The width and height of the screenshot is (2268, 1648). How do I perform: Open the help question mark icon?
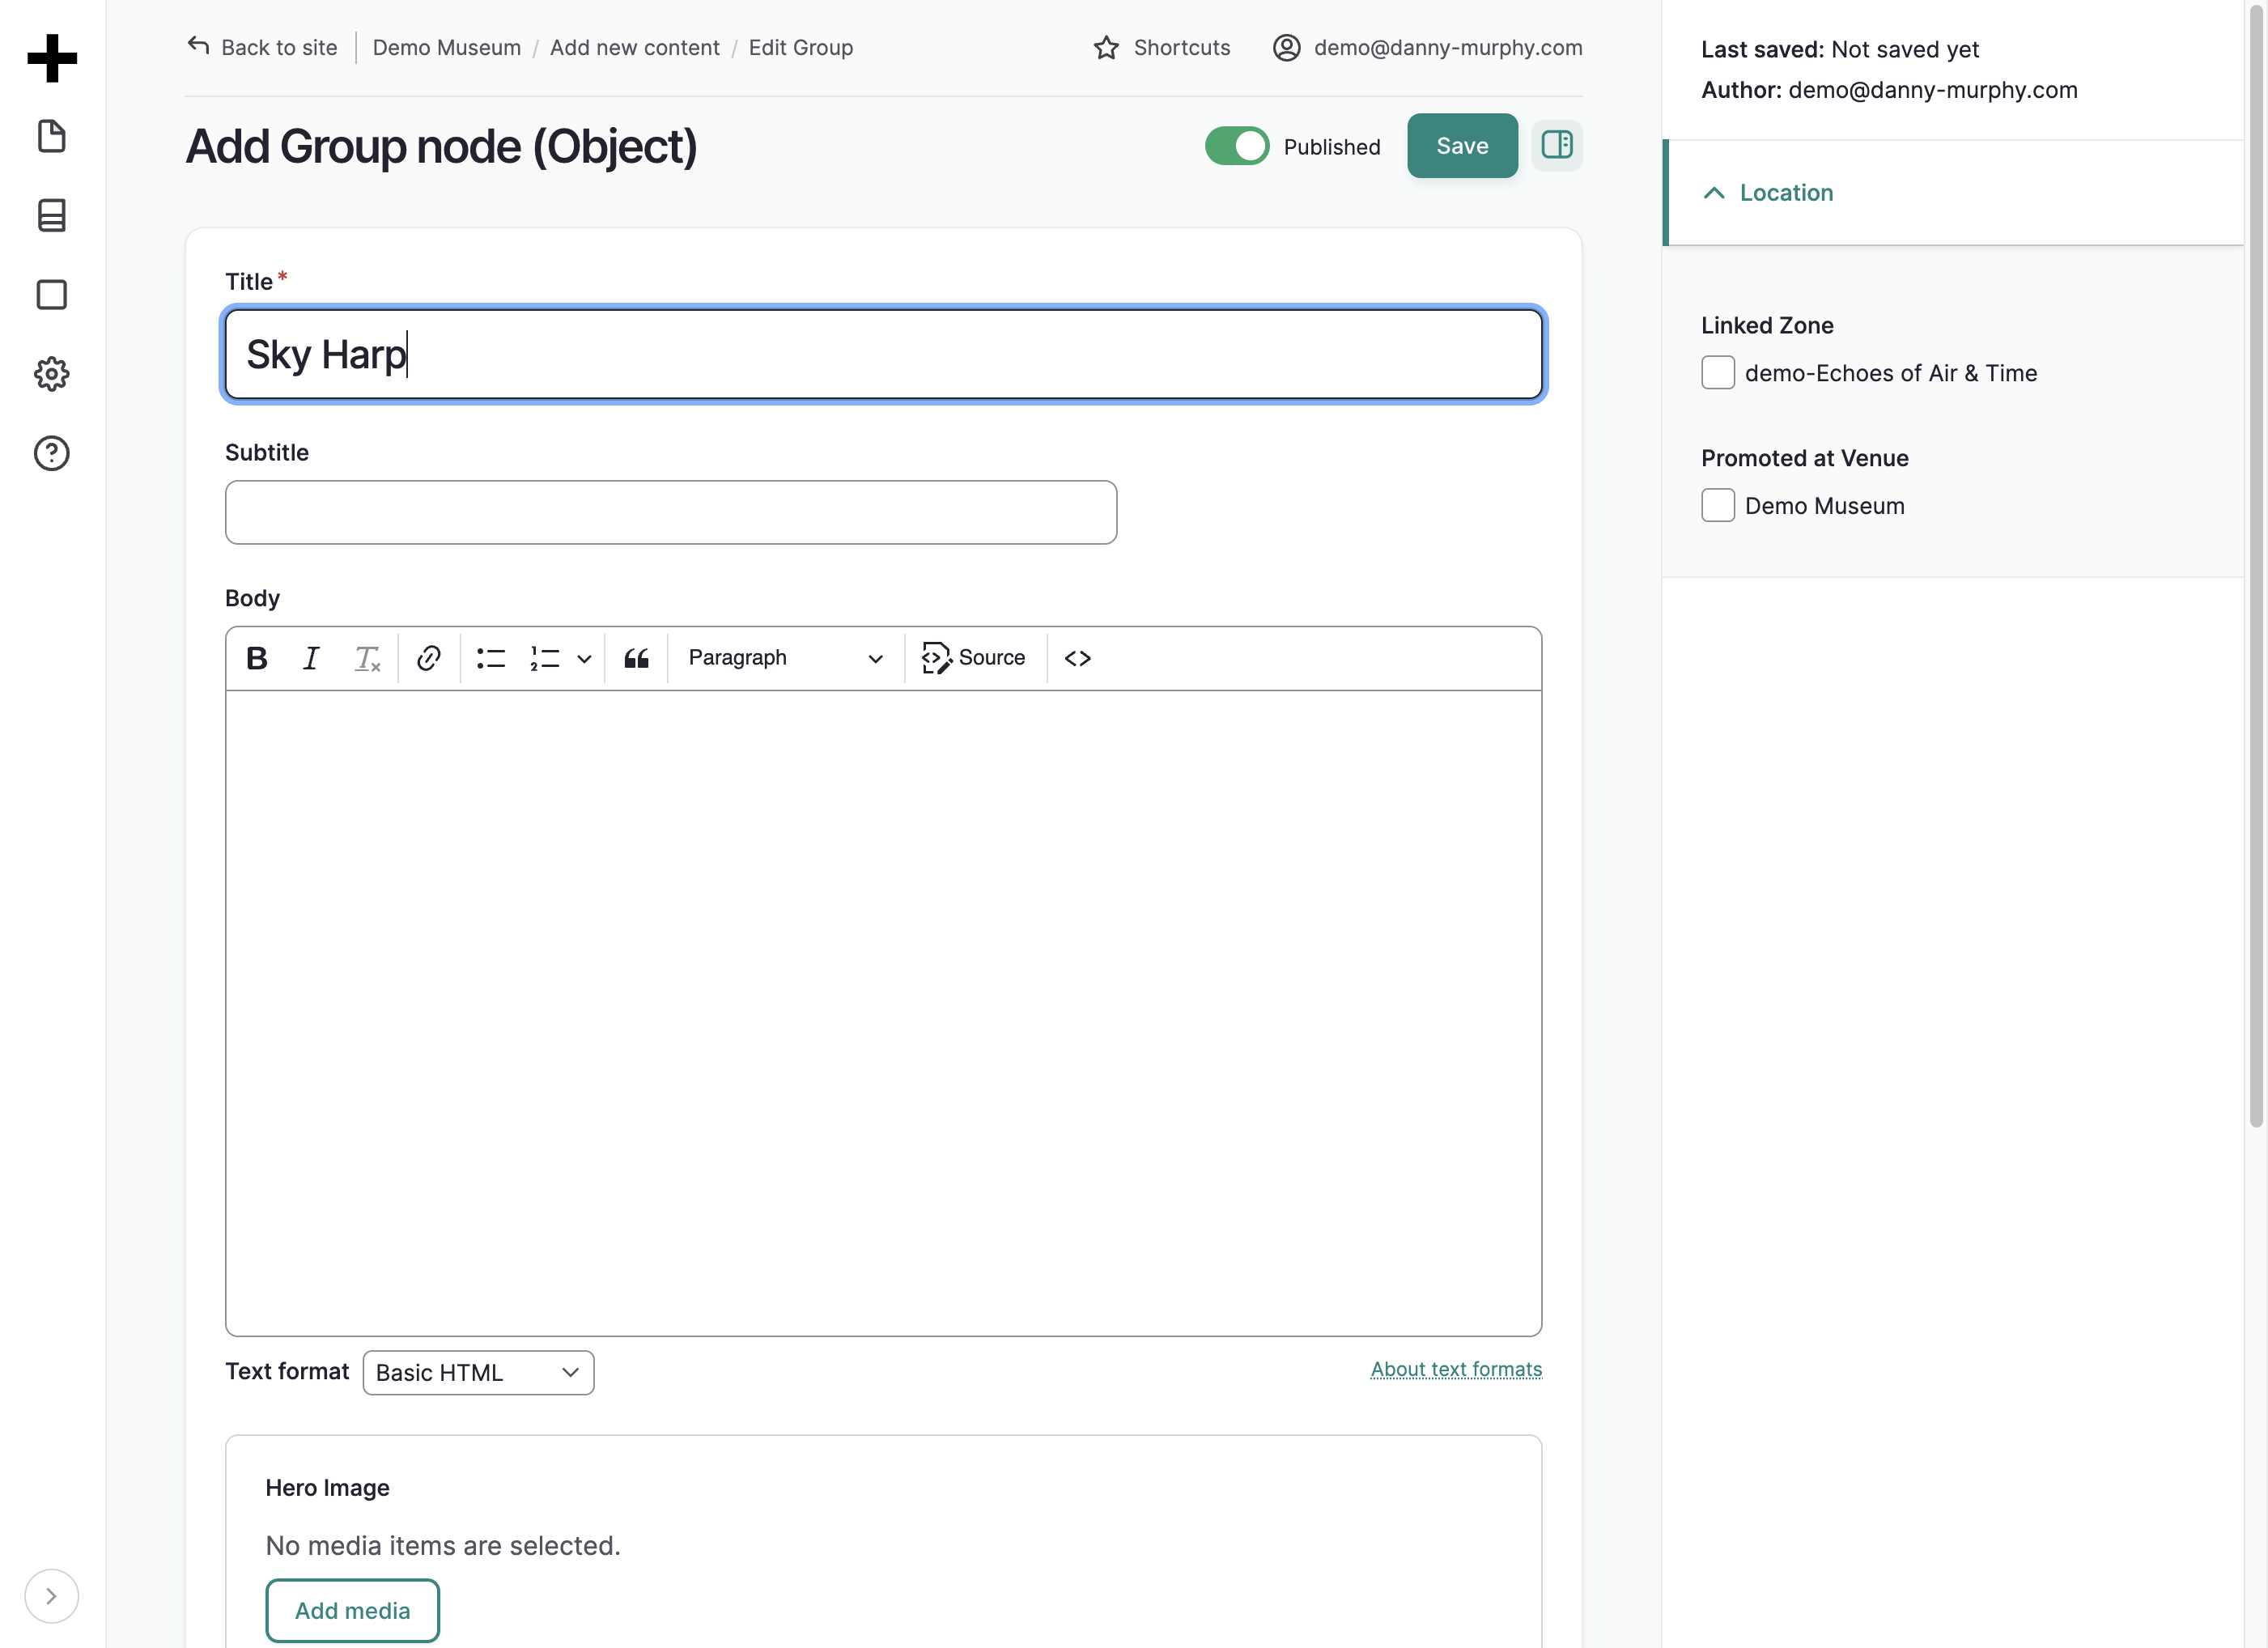pyautogui.click(x=52, y=453)
